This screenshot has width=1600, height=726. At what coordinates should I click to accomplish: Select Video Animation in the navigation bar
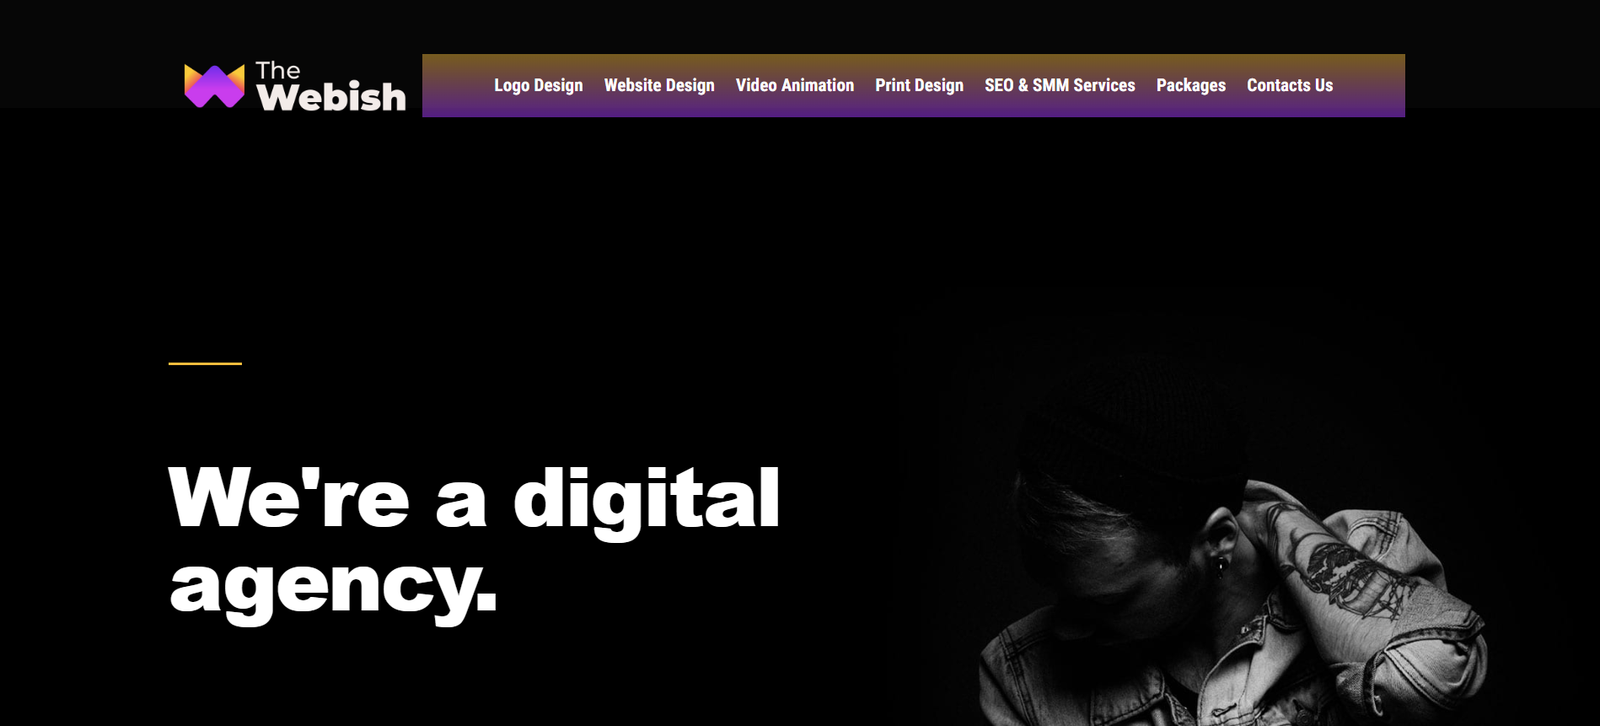click(x=795, y=85)
